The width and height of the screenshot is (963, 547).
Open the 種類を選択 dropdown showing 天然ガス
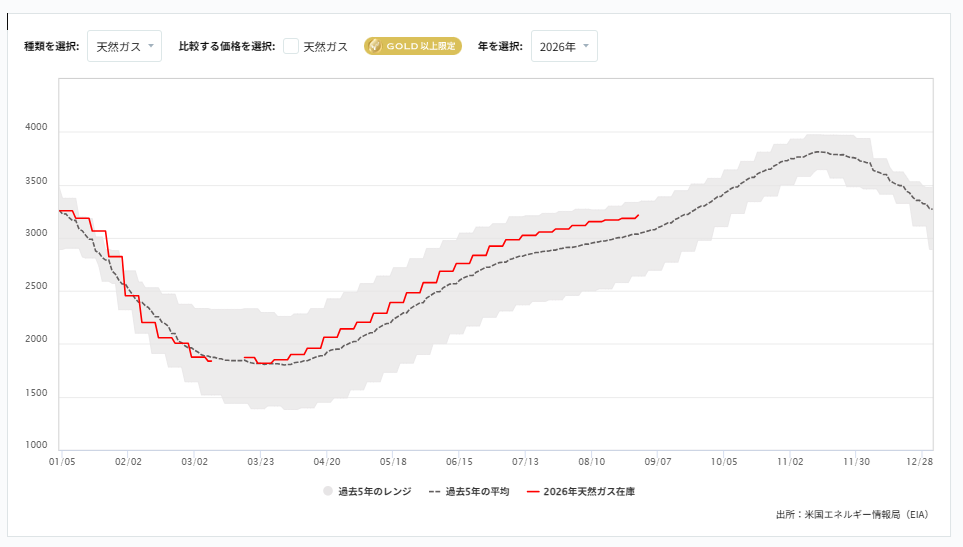tap(124, 46)
